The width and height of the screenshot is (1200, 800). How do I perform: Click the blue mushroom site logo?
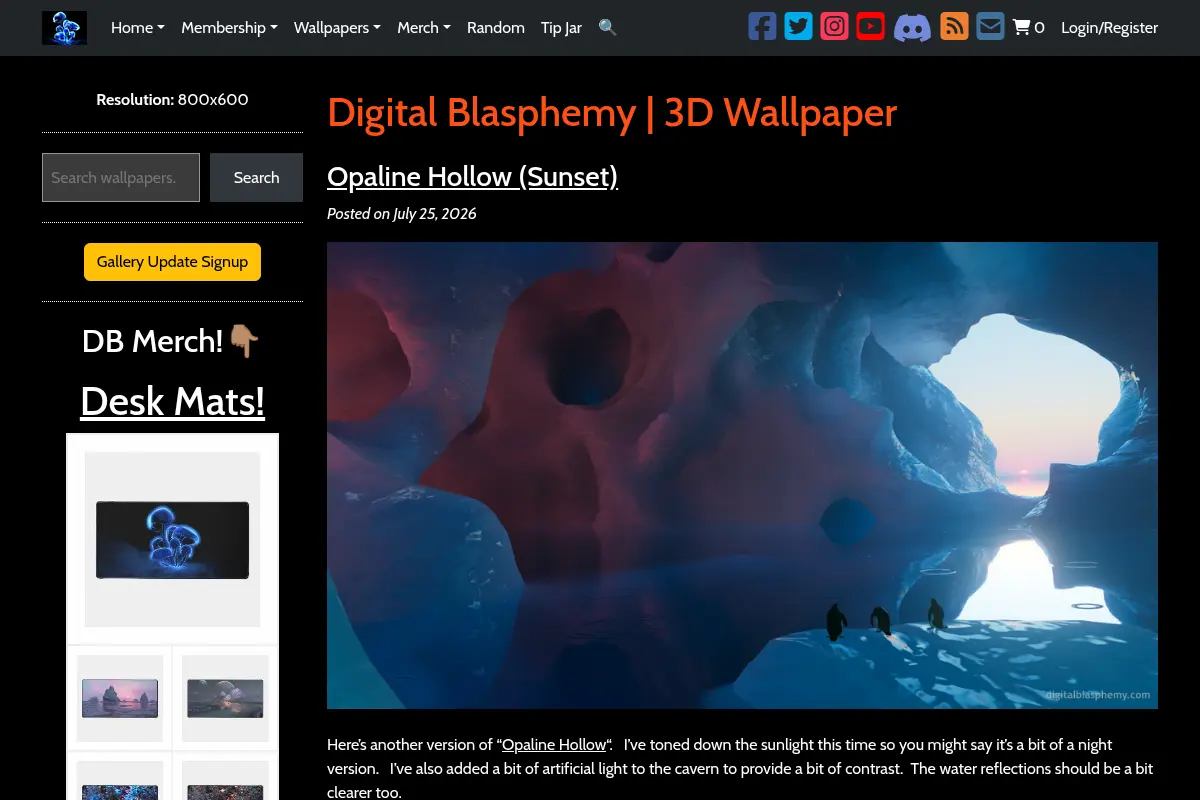tap(64, 28)
